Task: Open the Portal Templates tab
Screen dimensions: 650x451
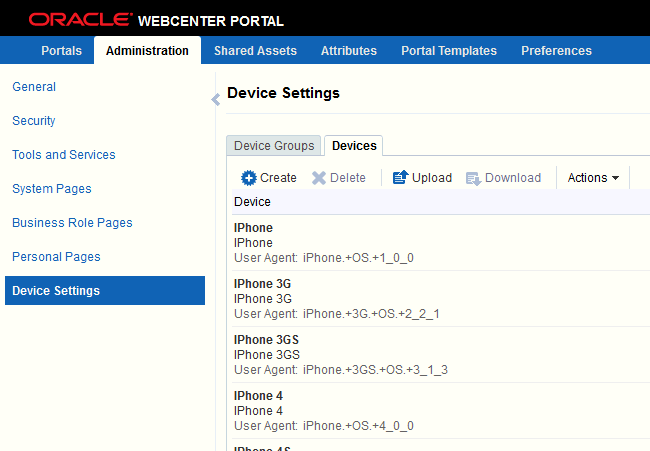Action: click(449, 51)
